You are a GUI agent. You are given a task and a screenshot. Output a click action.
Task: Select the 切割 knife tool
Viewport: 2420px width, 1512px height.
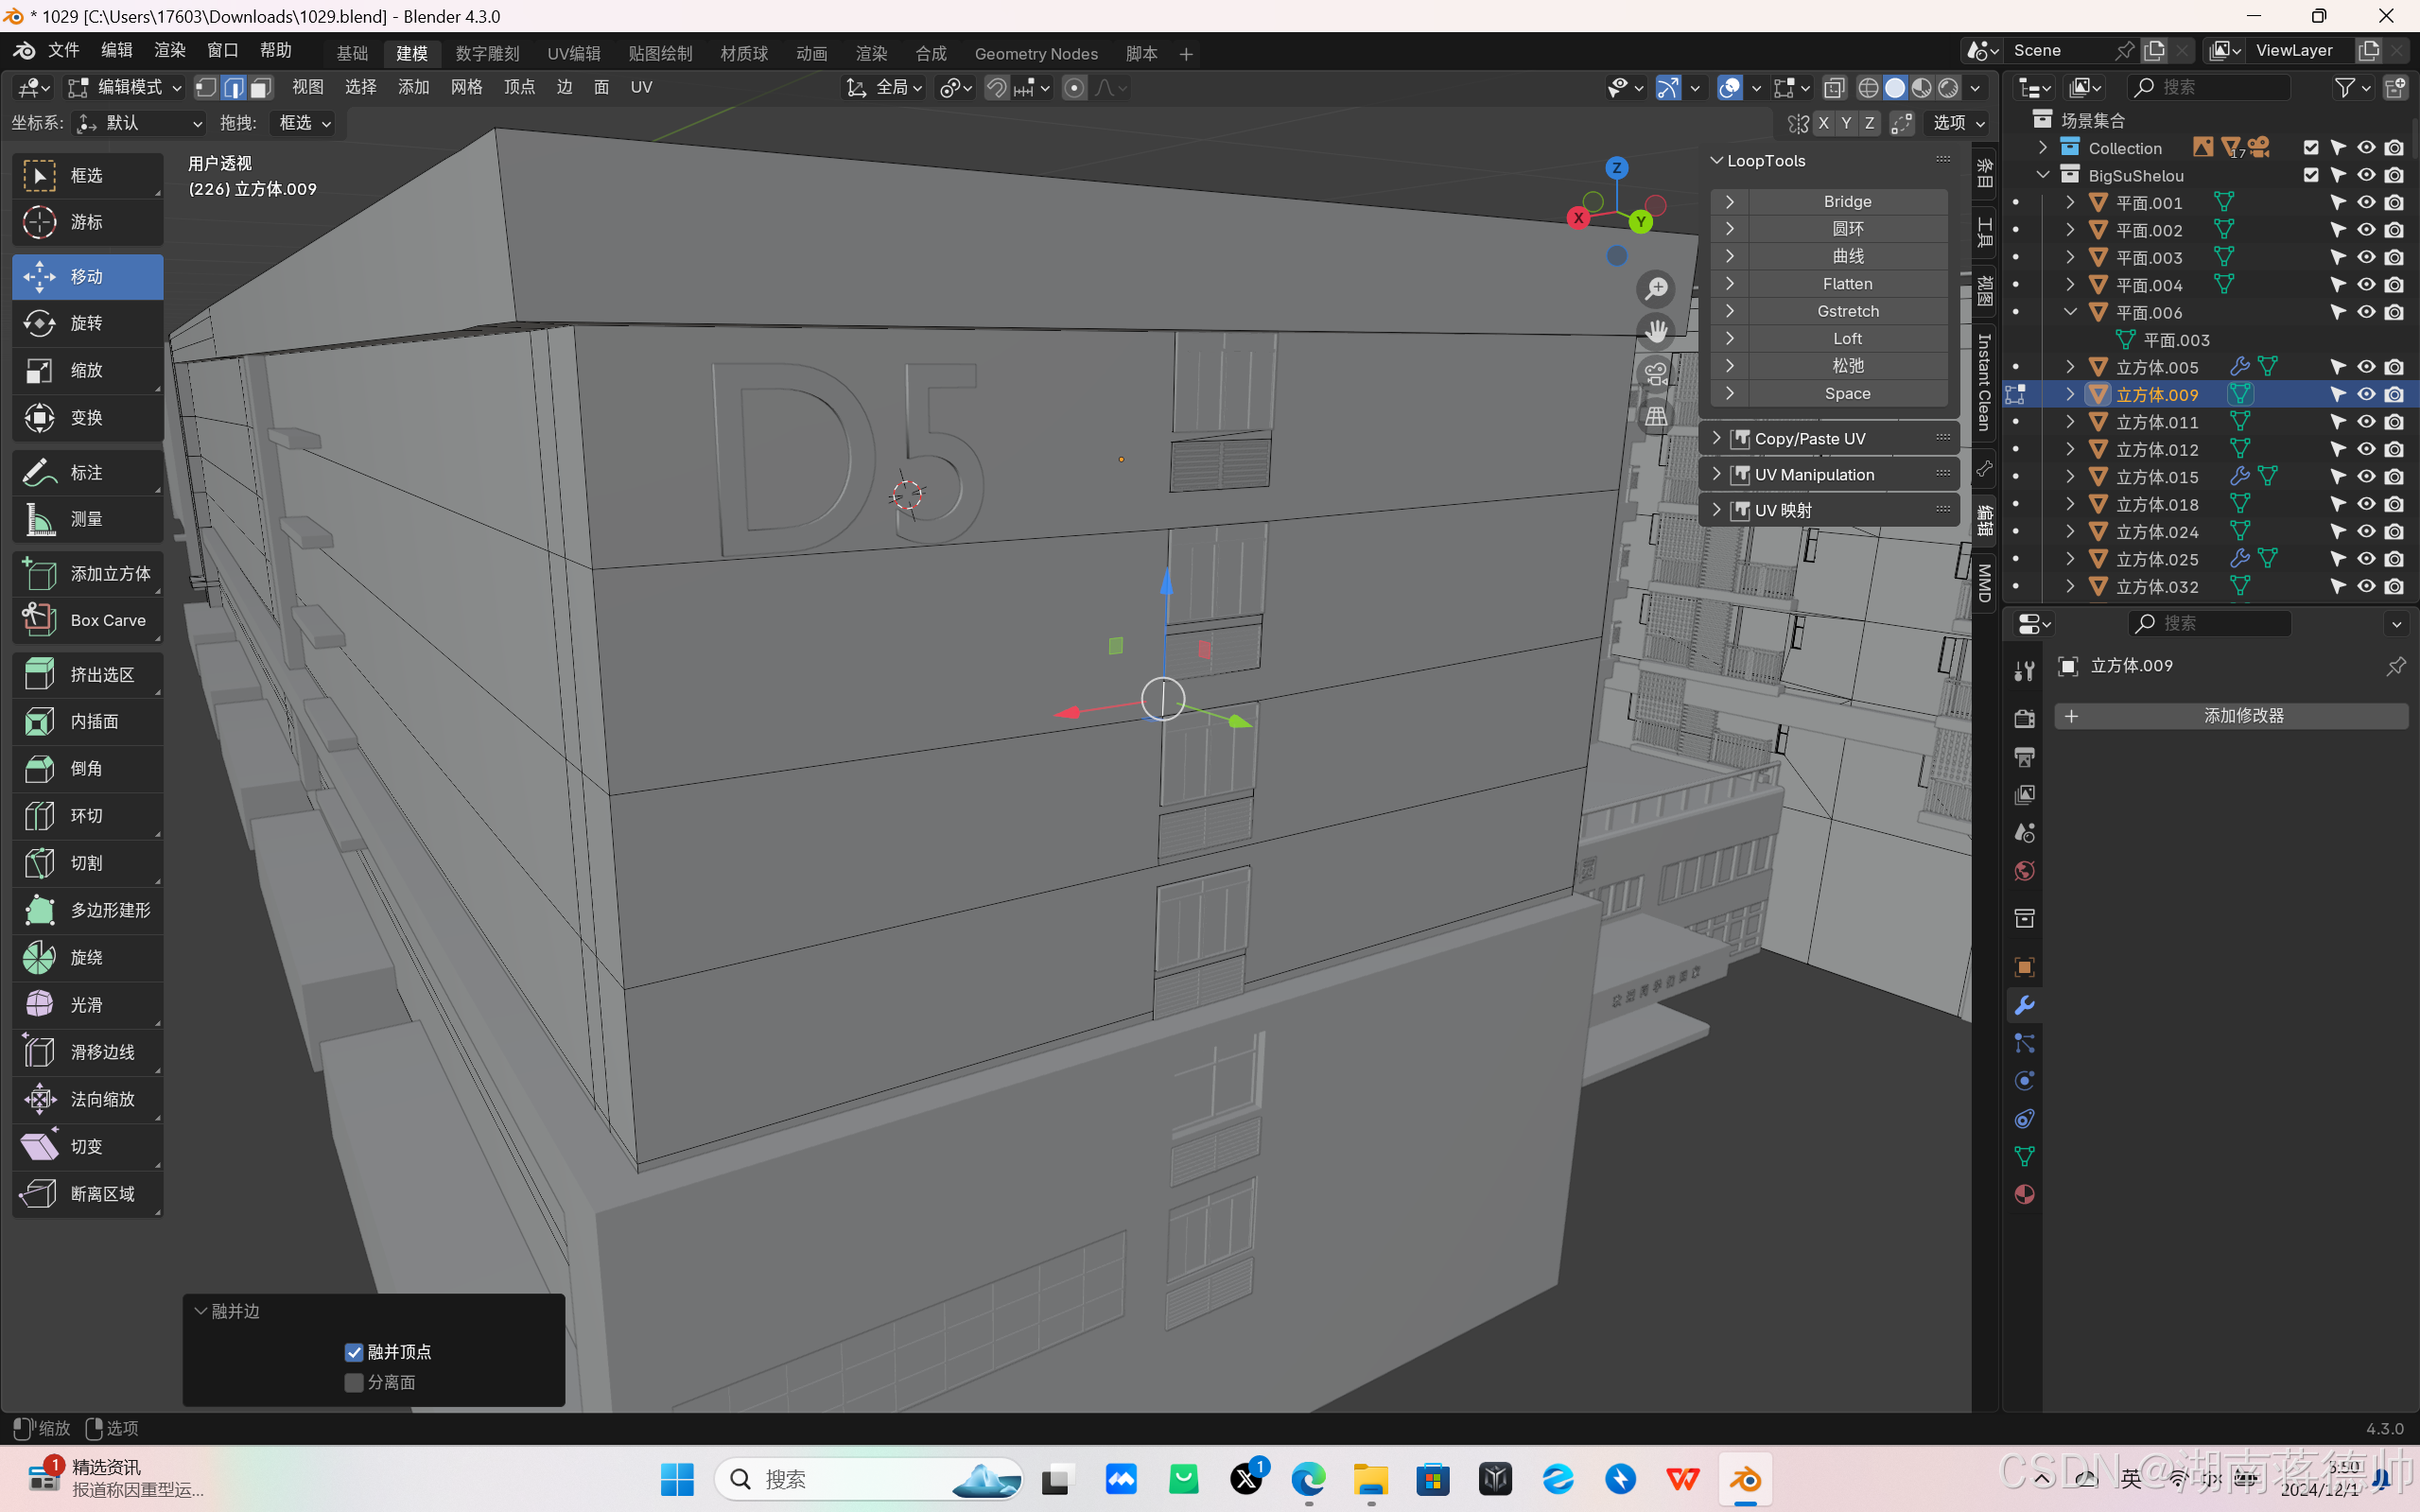(87, 863)
